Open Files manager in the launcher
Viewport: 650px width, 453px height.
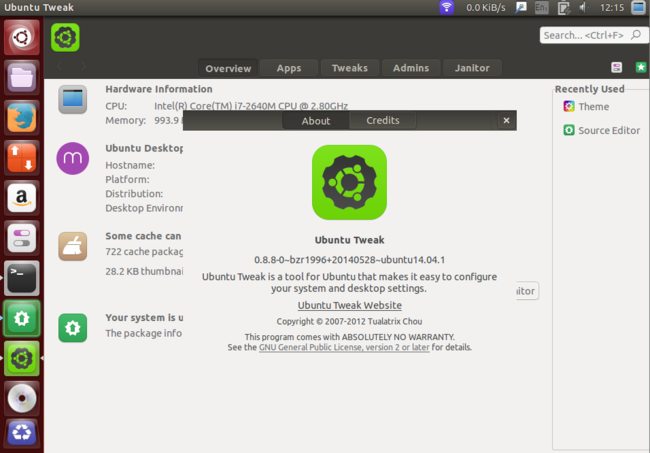point(22,78)
